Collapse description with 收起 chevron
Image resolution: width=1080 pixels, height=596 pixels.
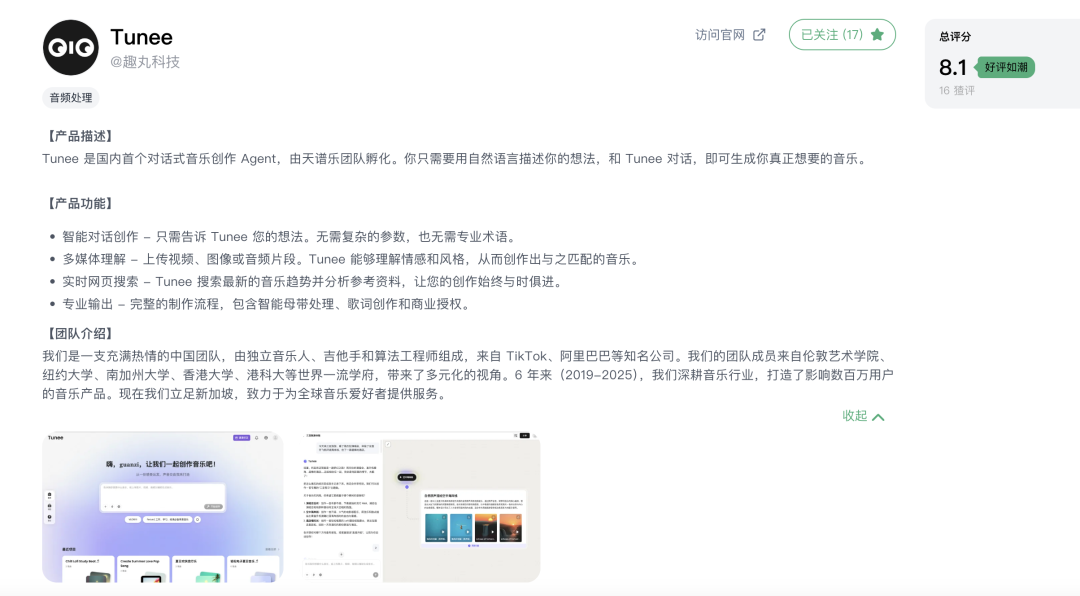click(864, 416)
